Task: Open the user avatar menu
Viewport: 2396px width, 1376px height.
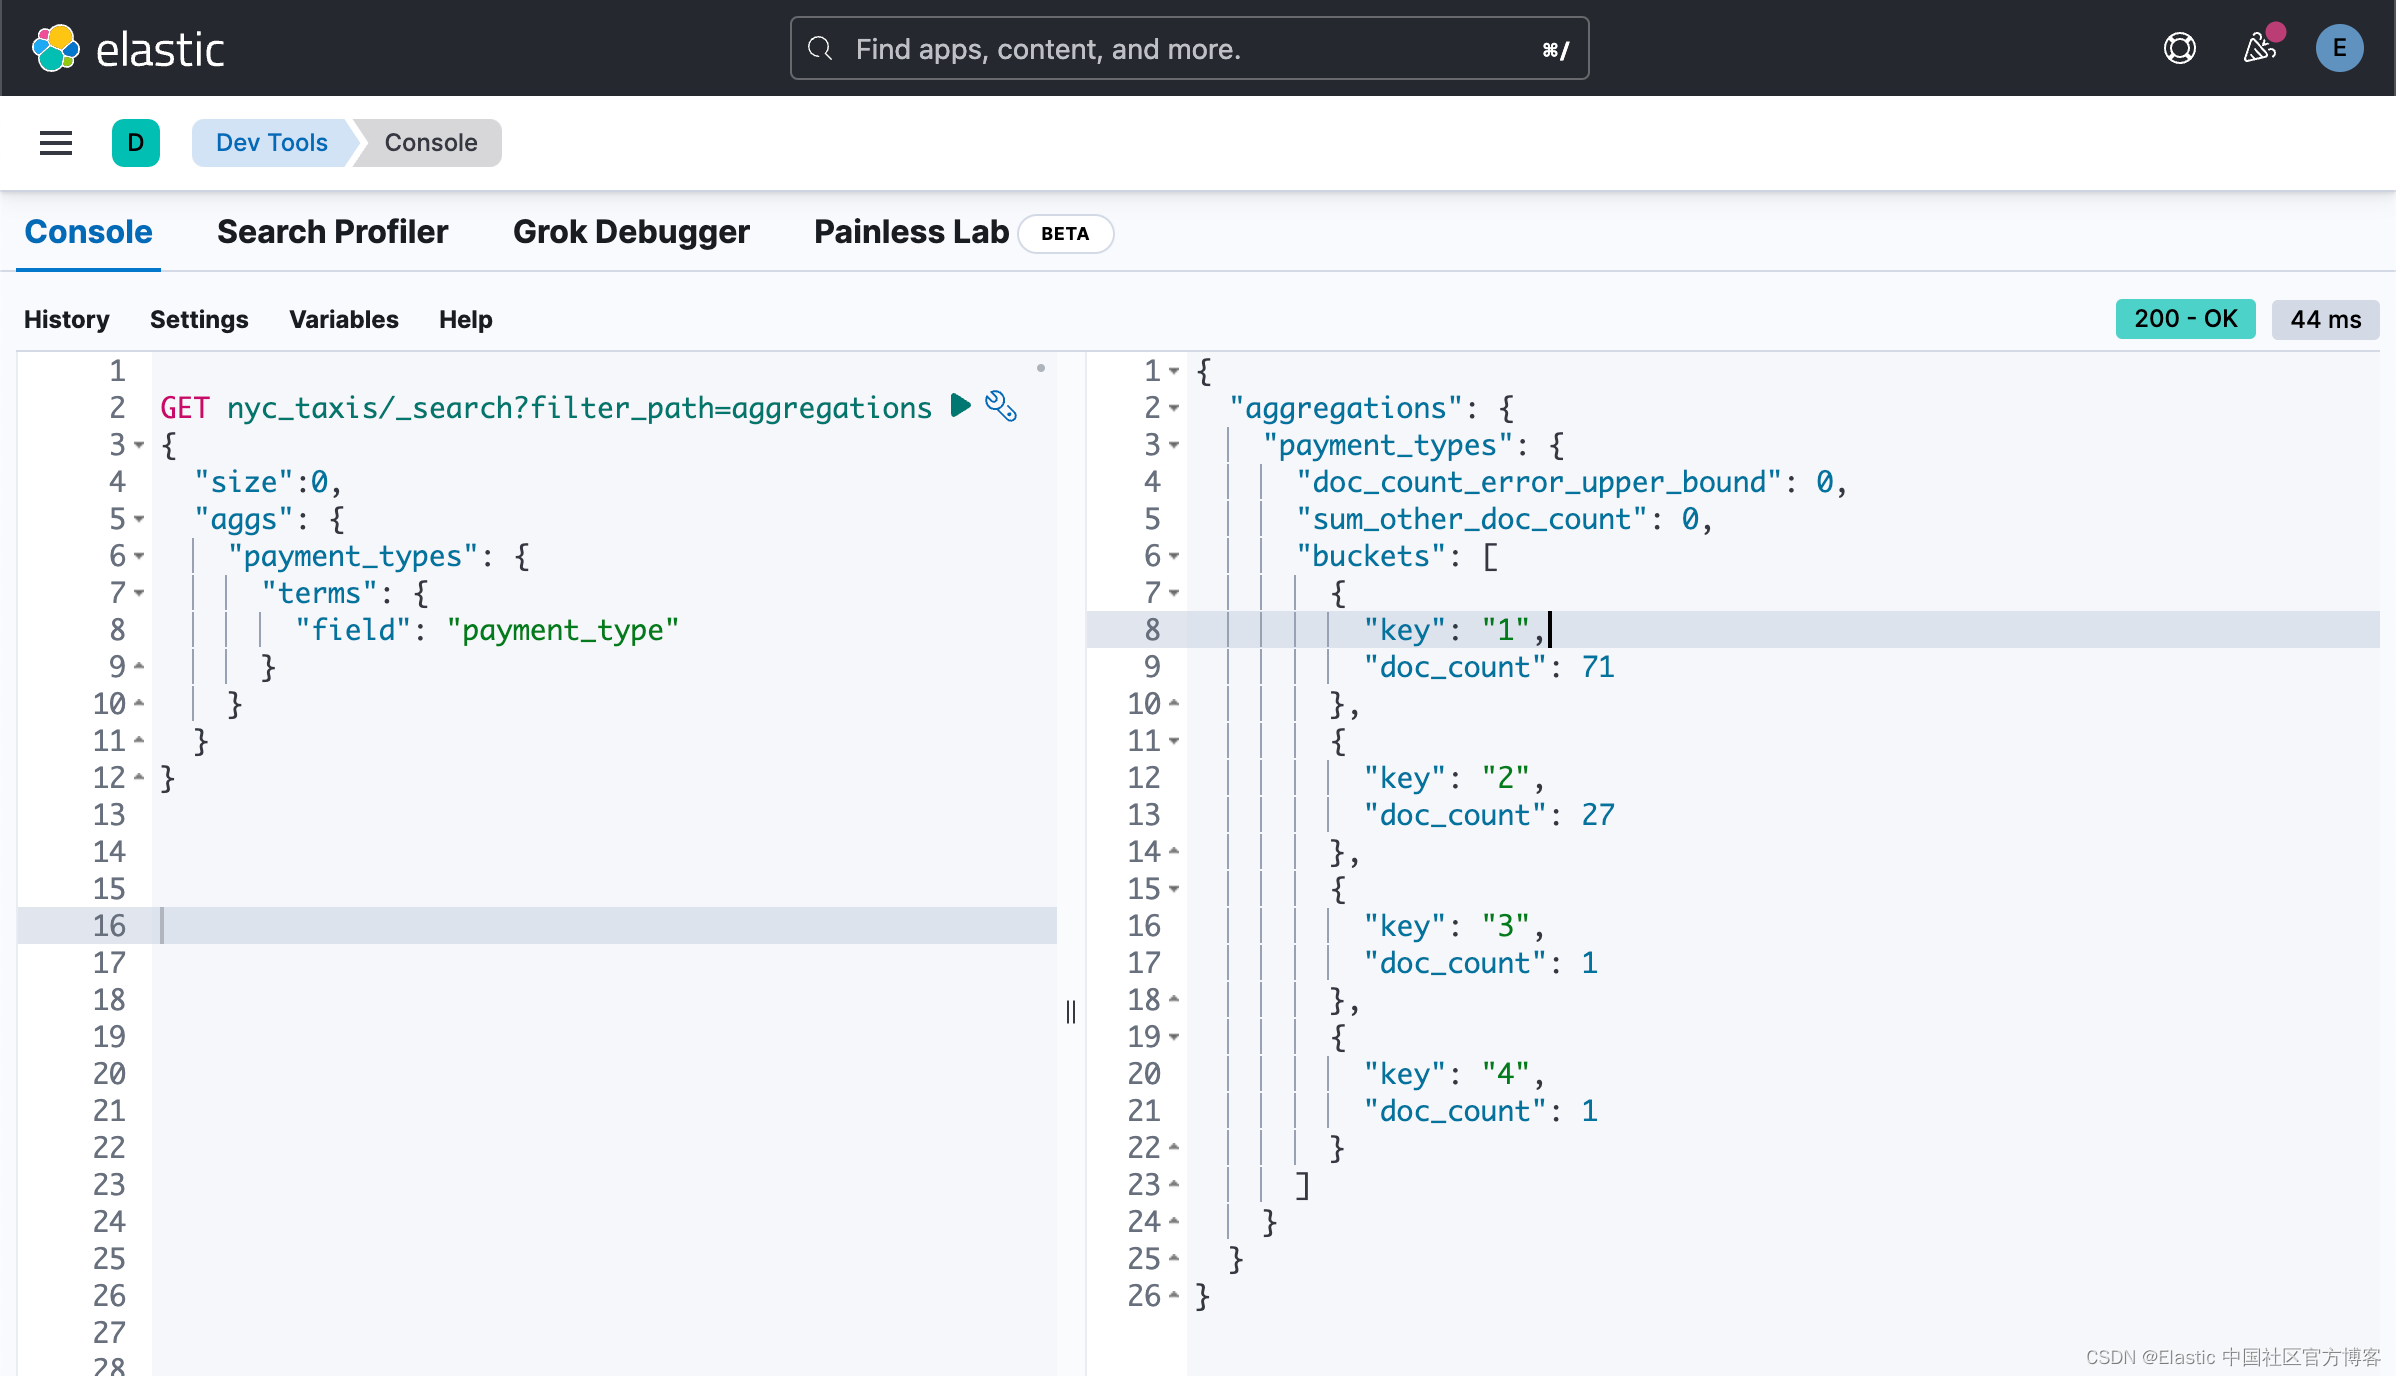Action: pyautogui.click(x=2339, y=47)
